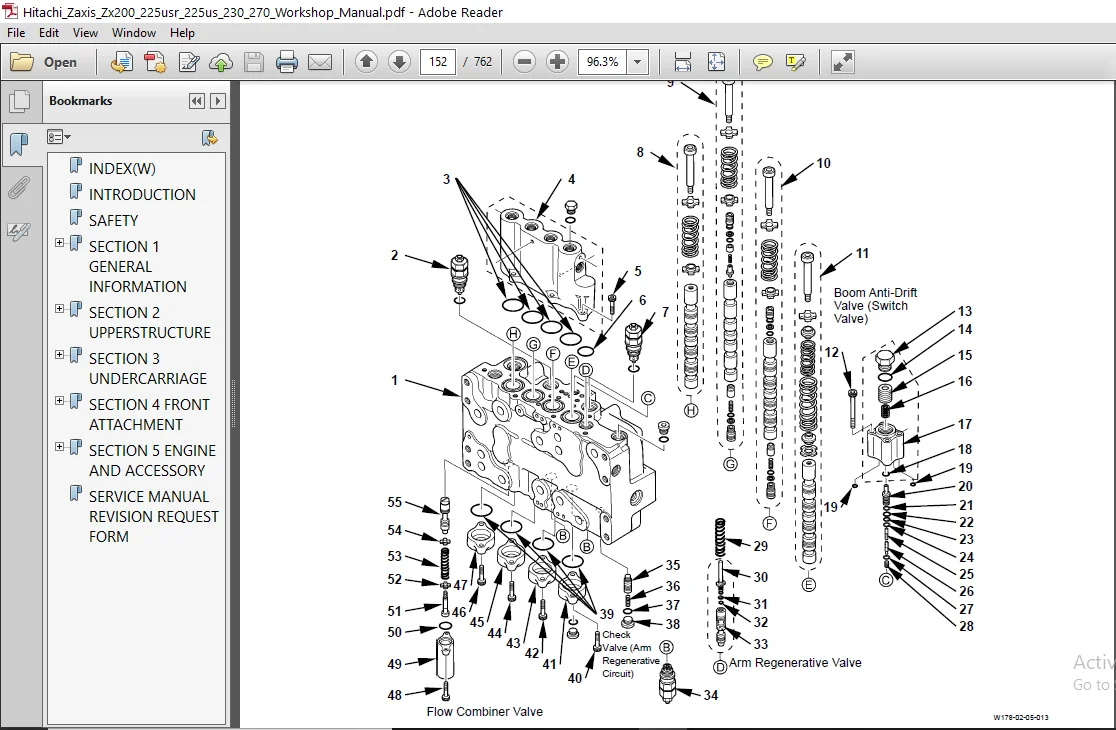Select the highlight text tool
Screen dimensions: 1116x730
pos(795,63)
